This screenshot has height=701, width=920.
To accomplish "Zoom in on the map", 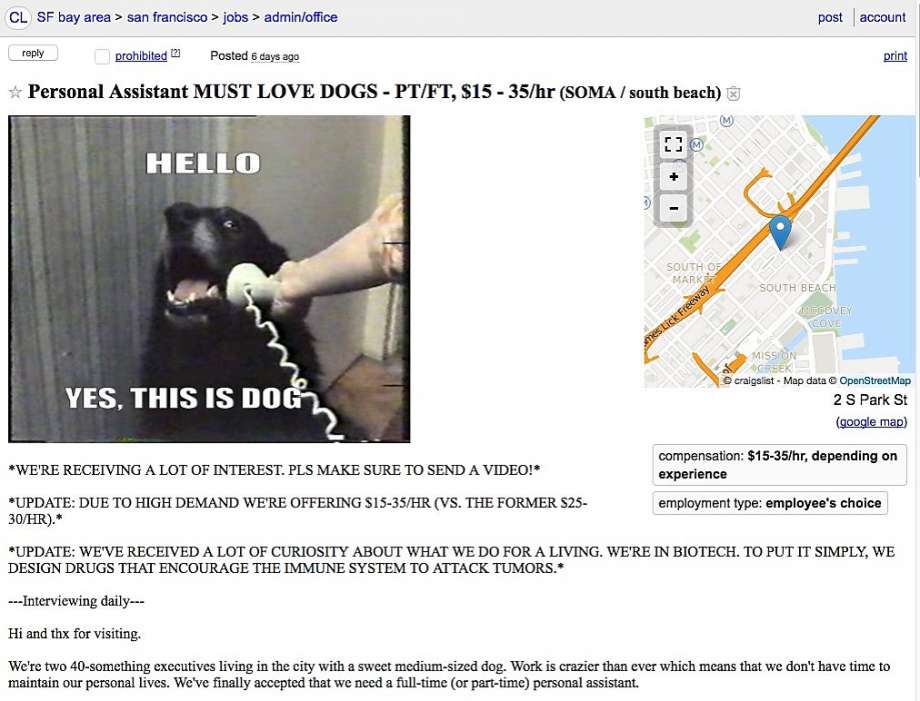I will click(674, 177).
